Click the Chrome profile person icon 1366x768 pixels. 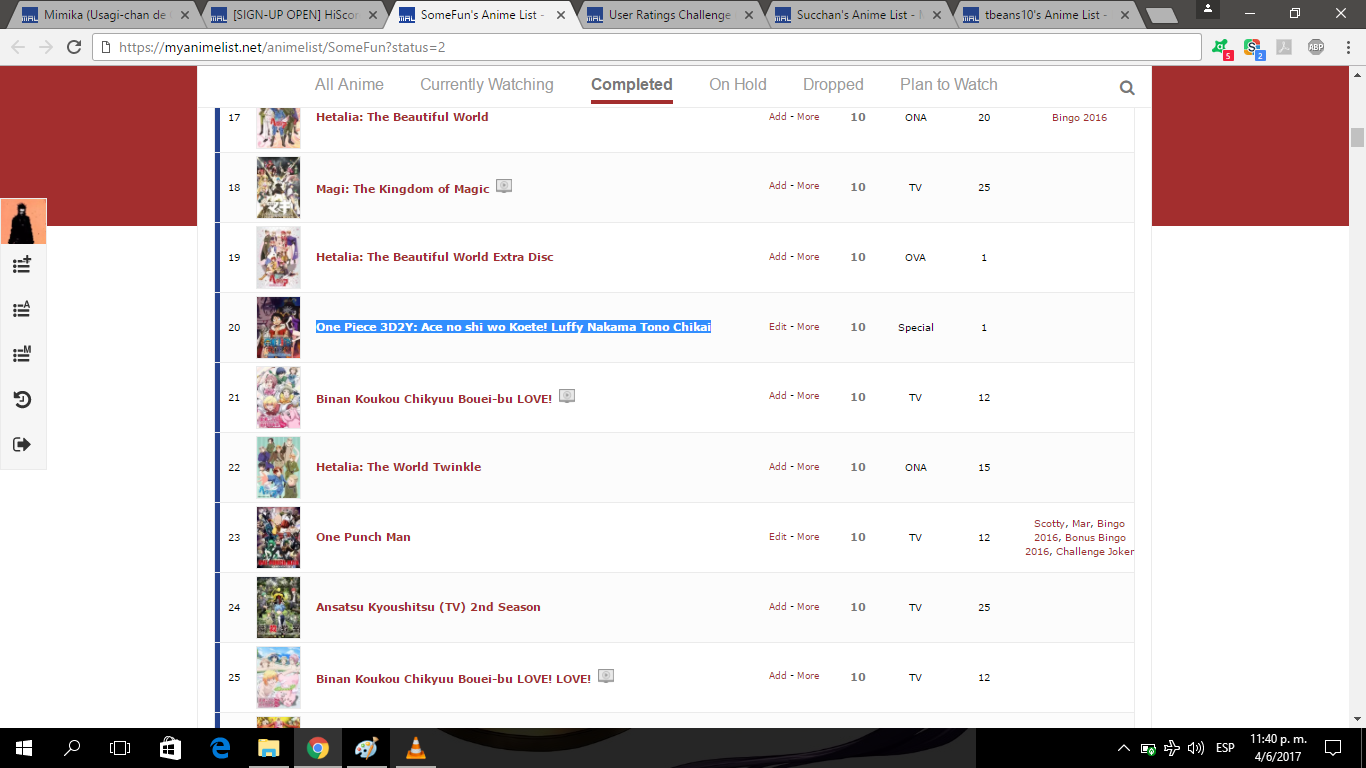point(1206,10)
